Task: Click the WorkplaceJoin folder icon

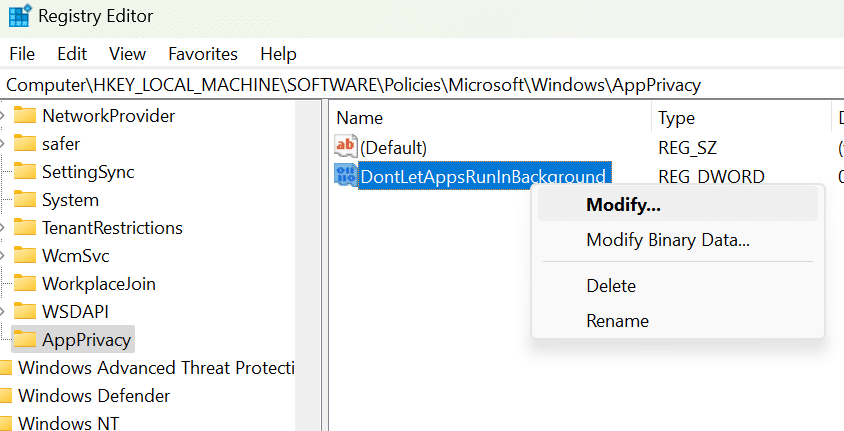Action: 25,283
